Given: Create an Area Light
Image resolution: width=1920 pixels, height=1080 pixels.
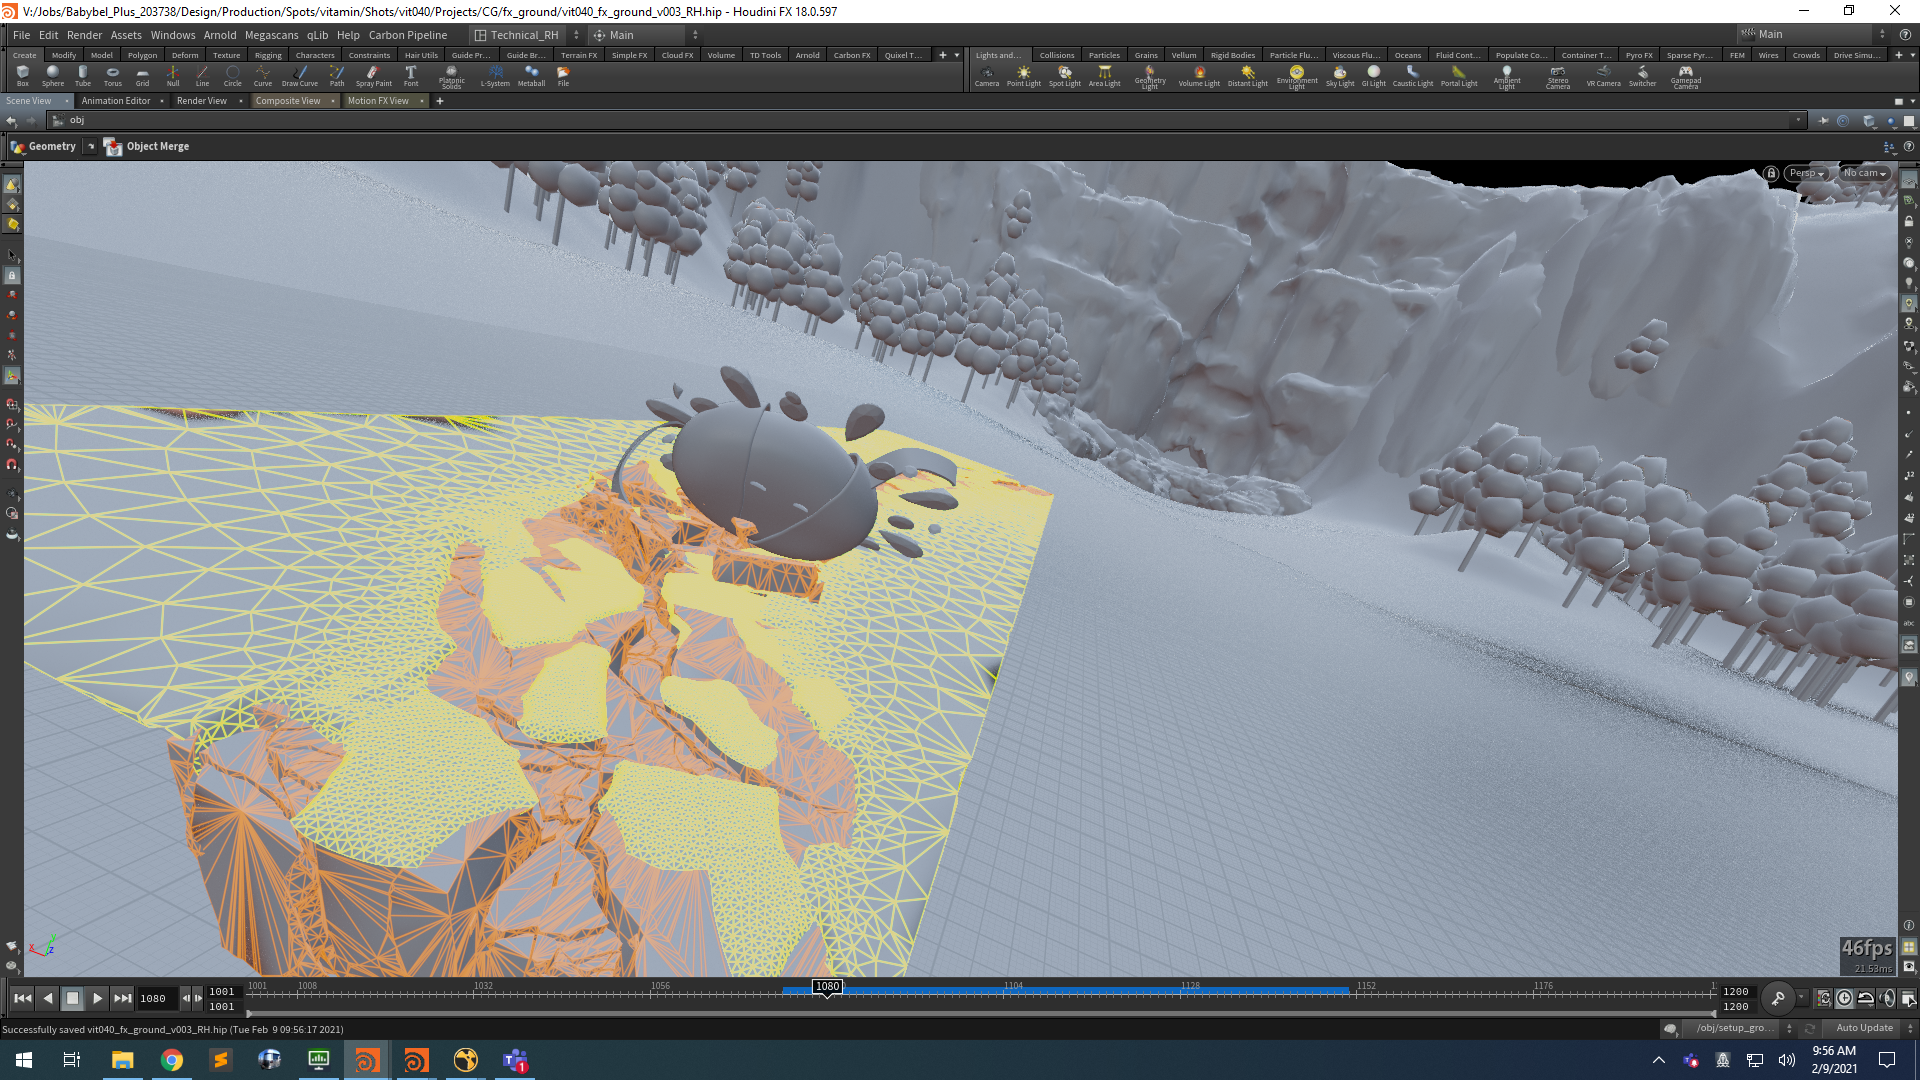Looking at the screenshot, I should point(1105,76).
